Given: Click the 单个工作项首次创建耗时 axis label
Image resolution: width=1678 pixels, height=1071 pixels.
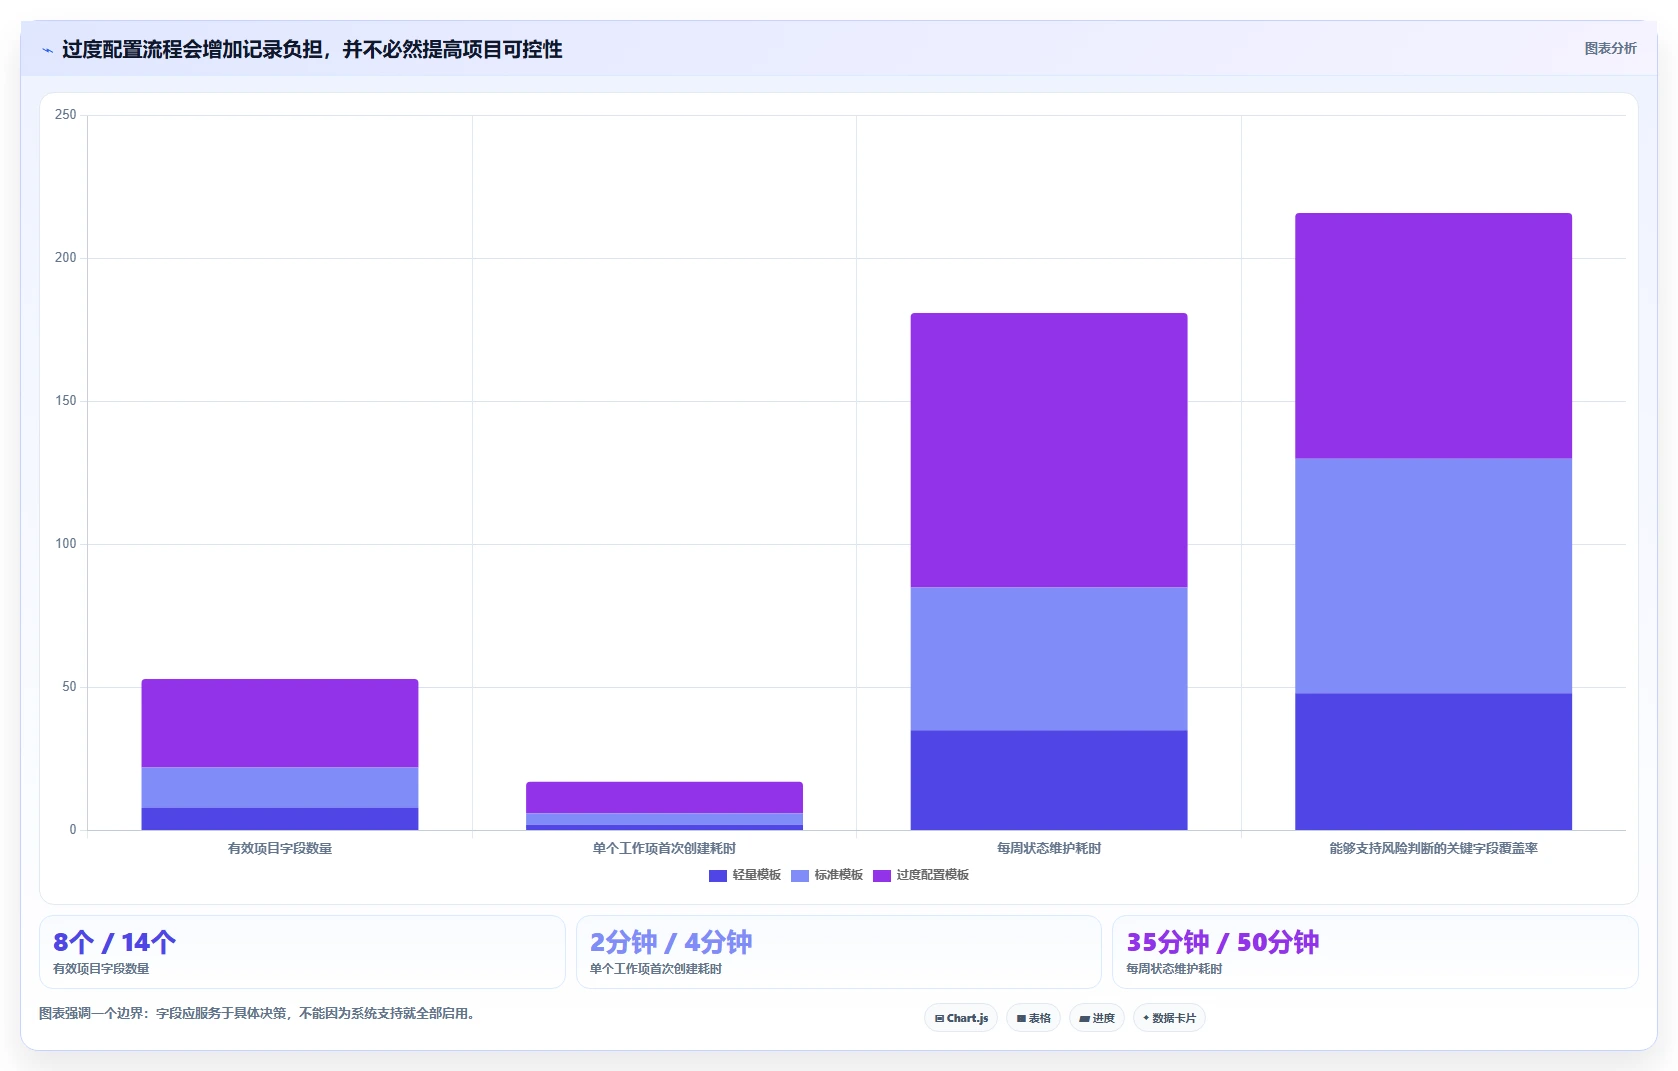Looking at the screenshot, I should click(x=664, y=848).
